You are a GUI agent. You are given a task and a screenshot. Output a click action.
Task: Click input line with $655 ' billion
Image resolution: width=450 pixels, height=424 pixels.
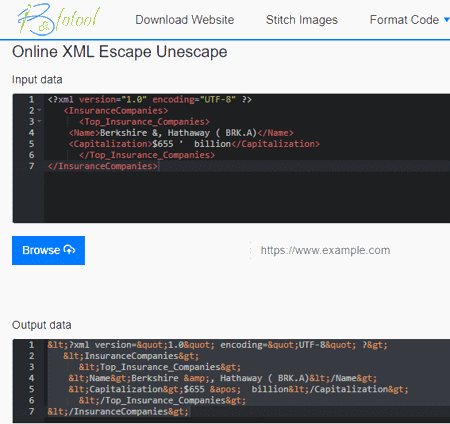pyautogui.click(x=194, y=144)
